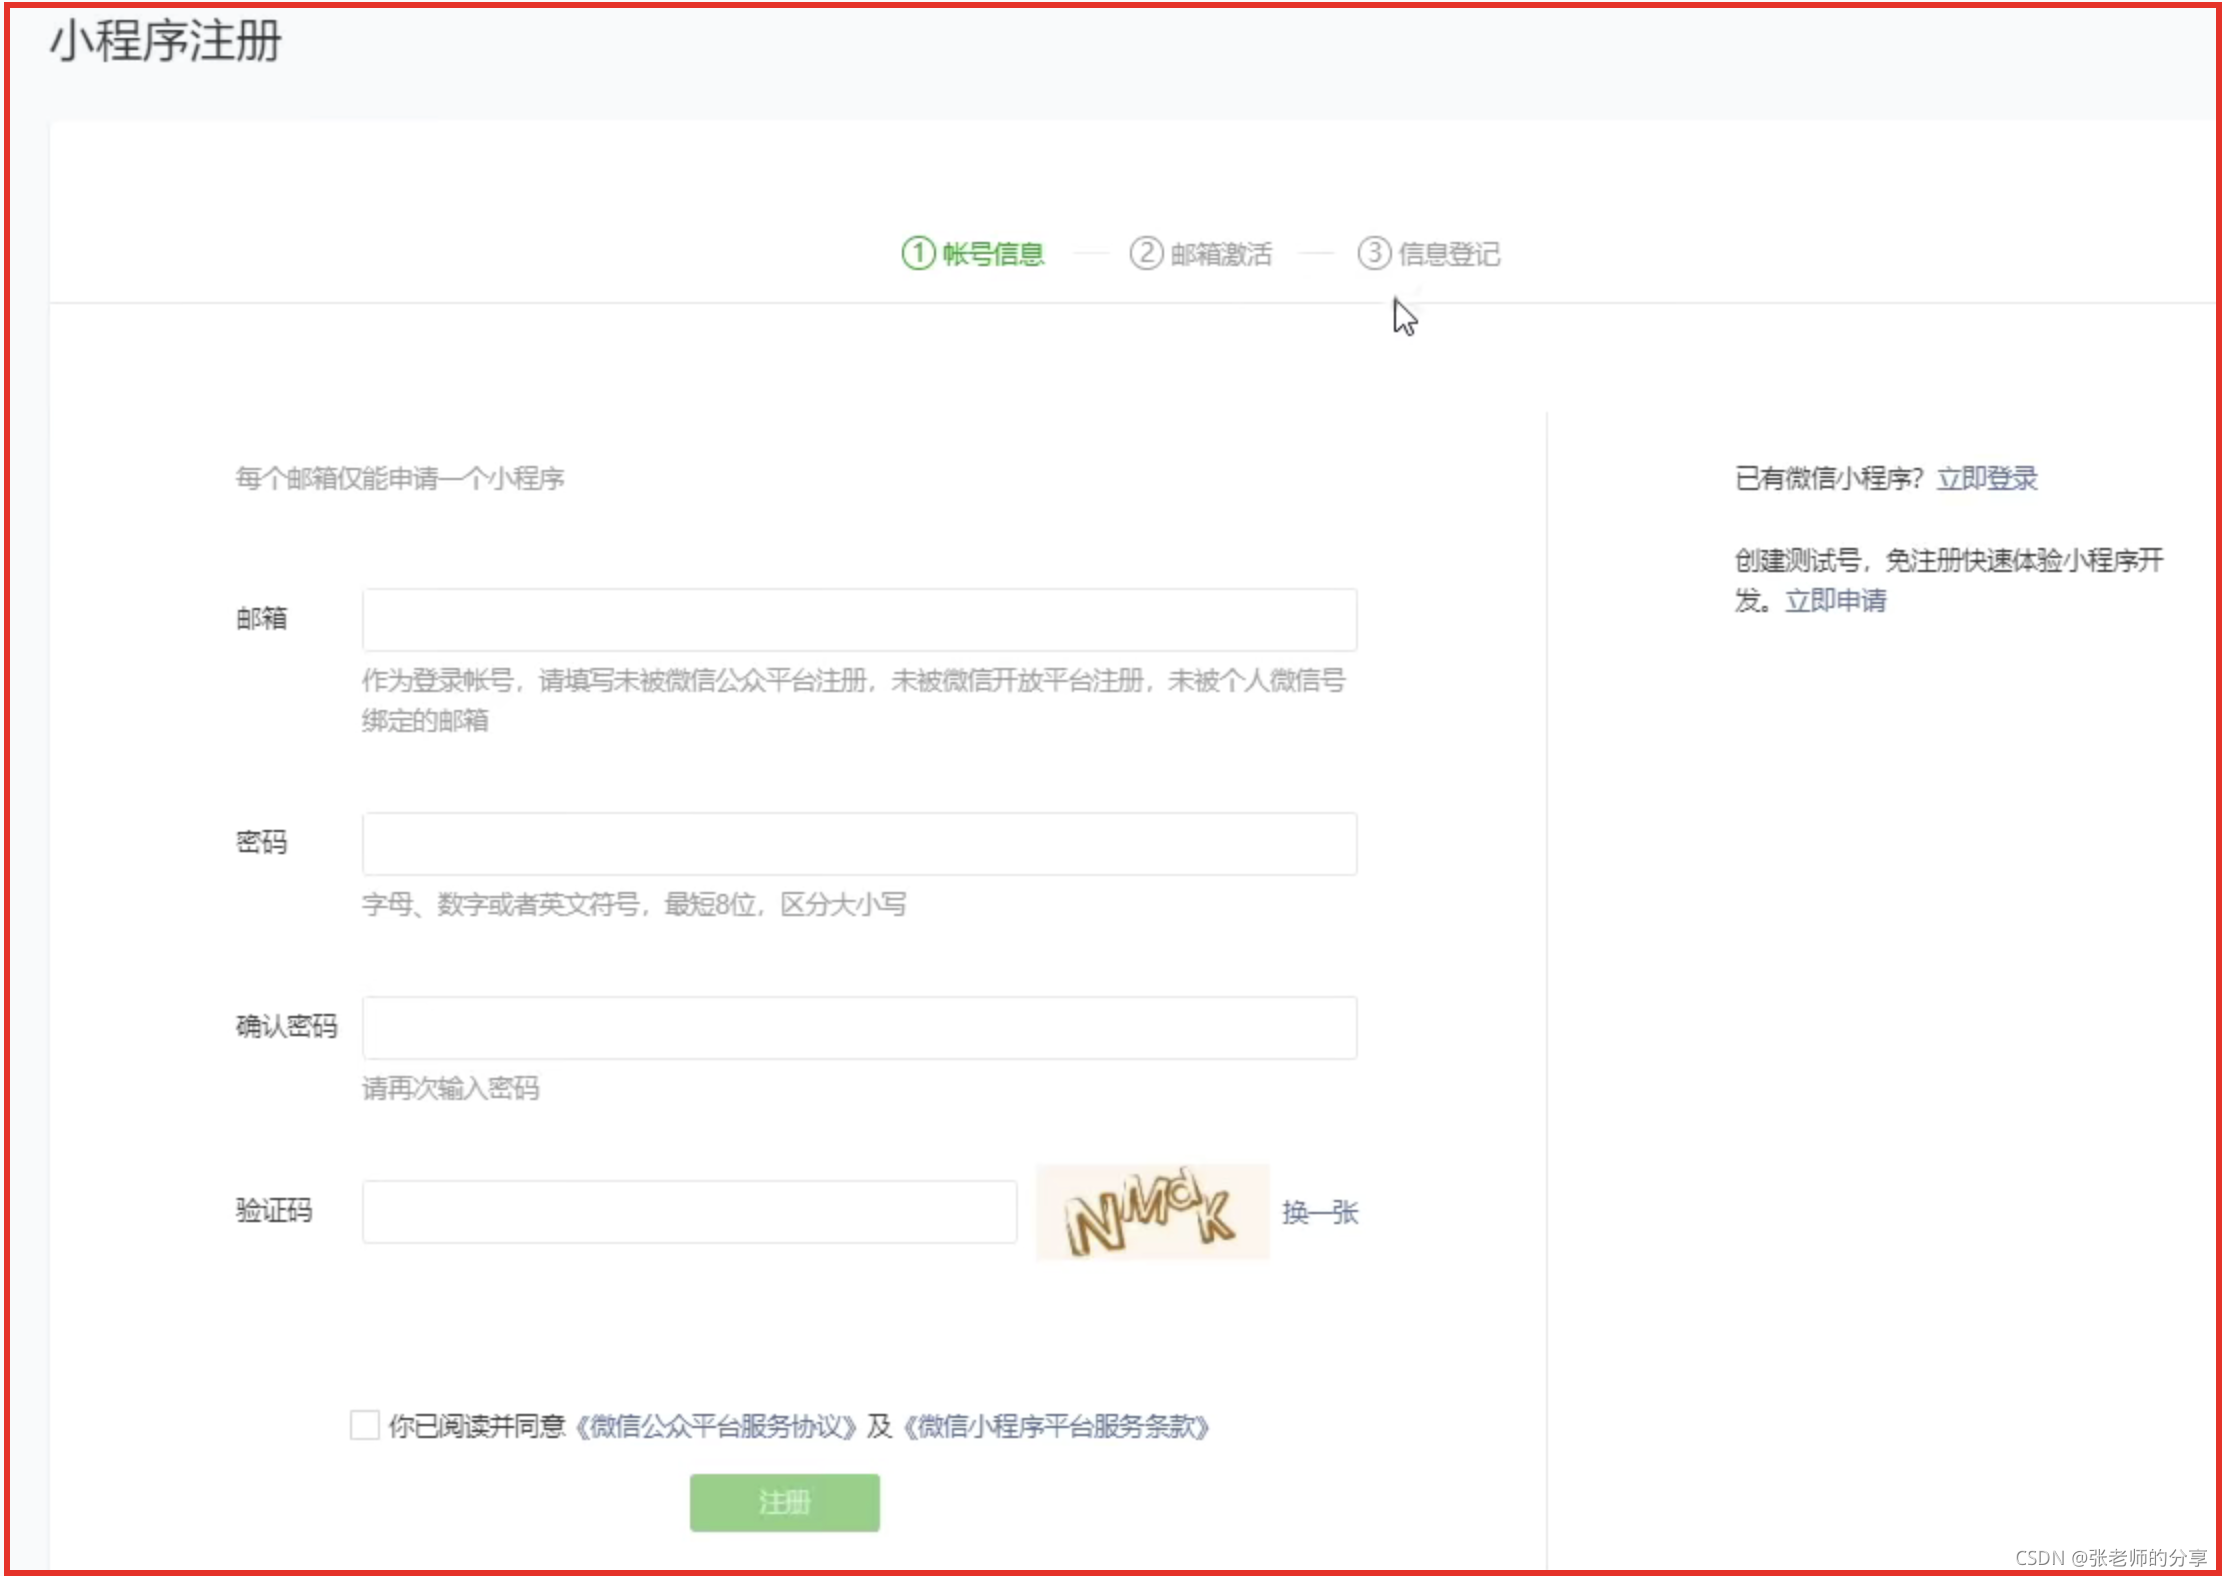Open the 立即登录 link
Viewport: 2222px width, 1576px height.
point(1987,478)
